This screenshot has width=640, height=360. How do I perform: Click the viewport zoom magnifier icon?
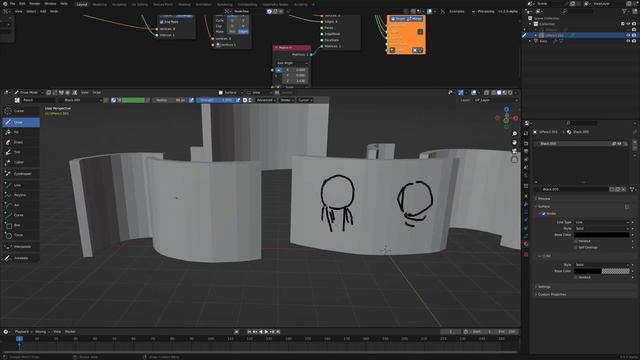click(514, 134)
